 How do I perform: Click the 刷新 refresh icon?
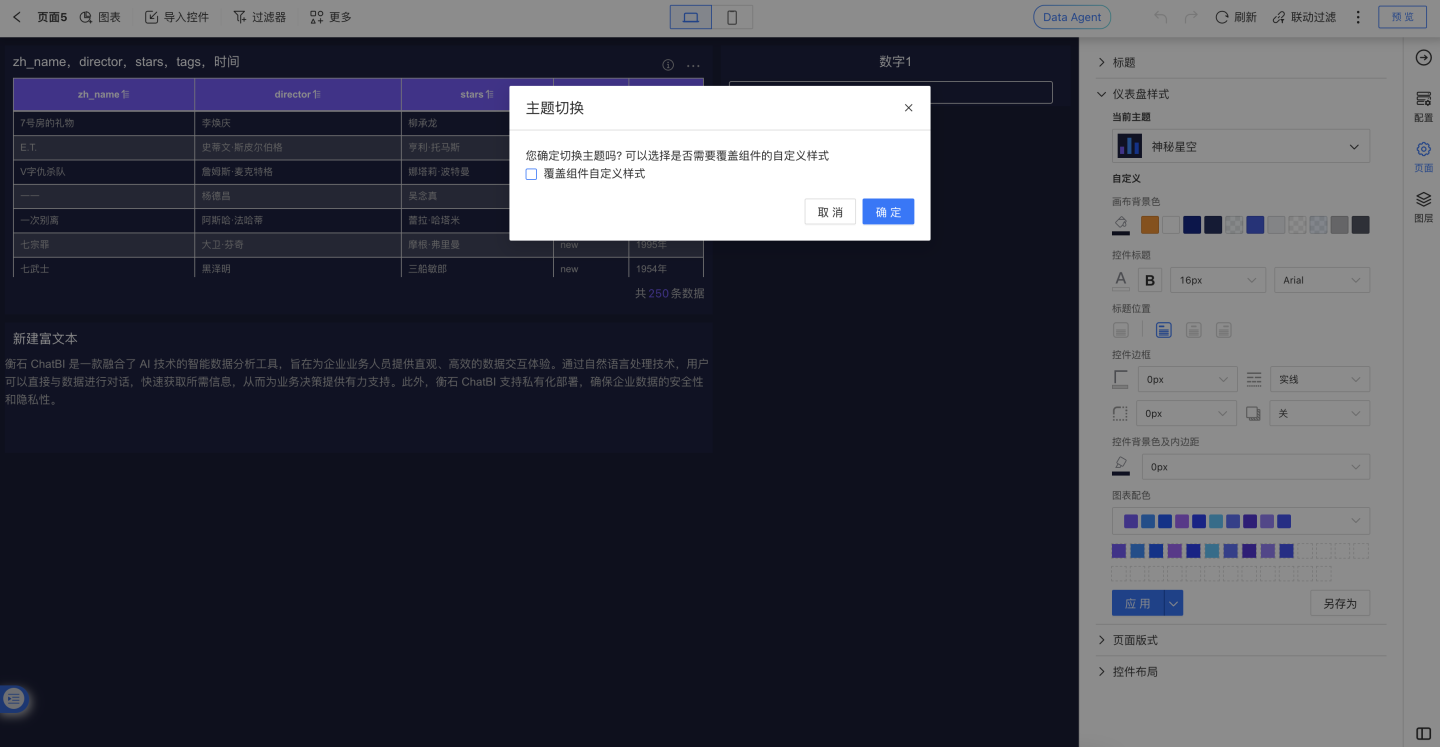1222,17
